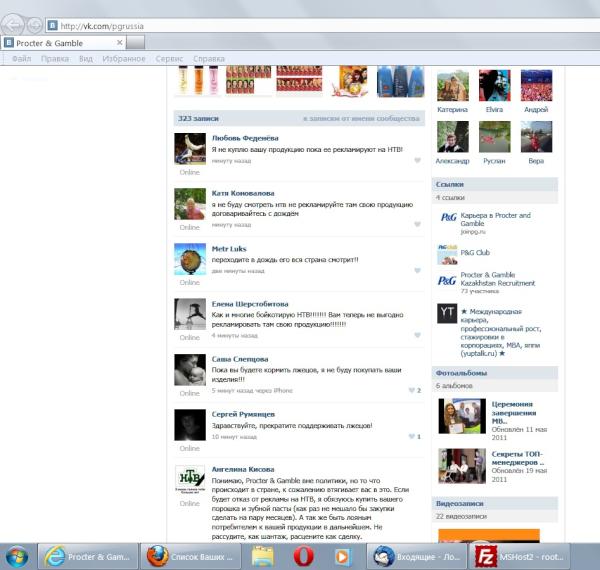Image resolution: width=600 pixels, height=570 pixels.
Task: Open the Церемония завершения album thumbnail
Action: pos(462,416)
